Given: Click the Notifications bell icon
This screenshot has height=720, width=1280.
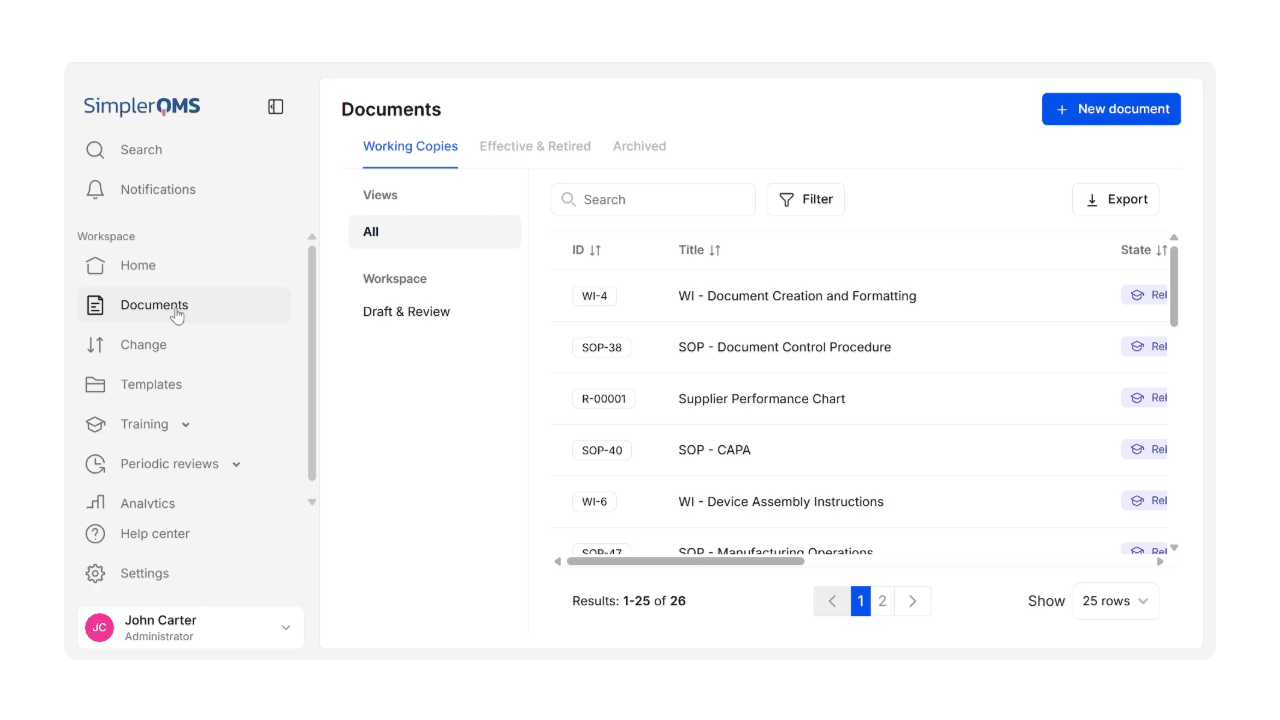Looking at the screenshot, I should pos(95,189).
